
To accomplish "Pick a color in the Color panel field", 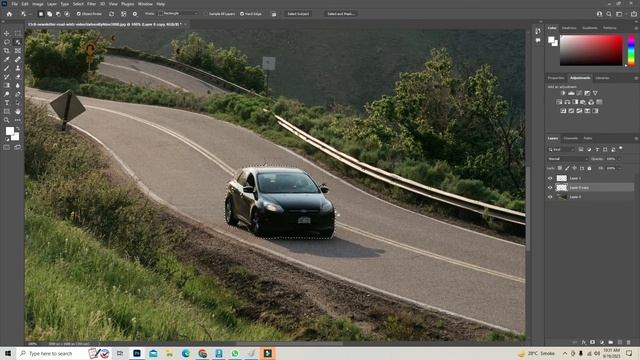I will 591,50.
